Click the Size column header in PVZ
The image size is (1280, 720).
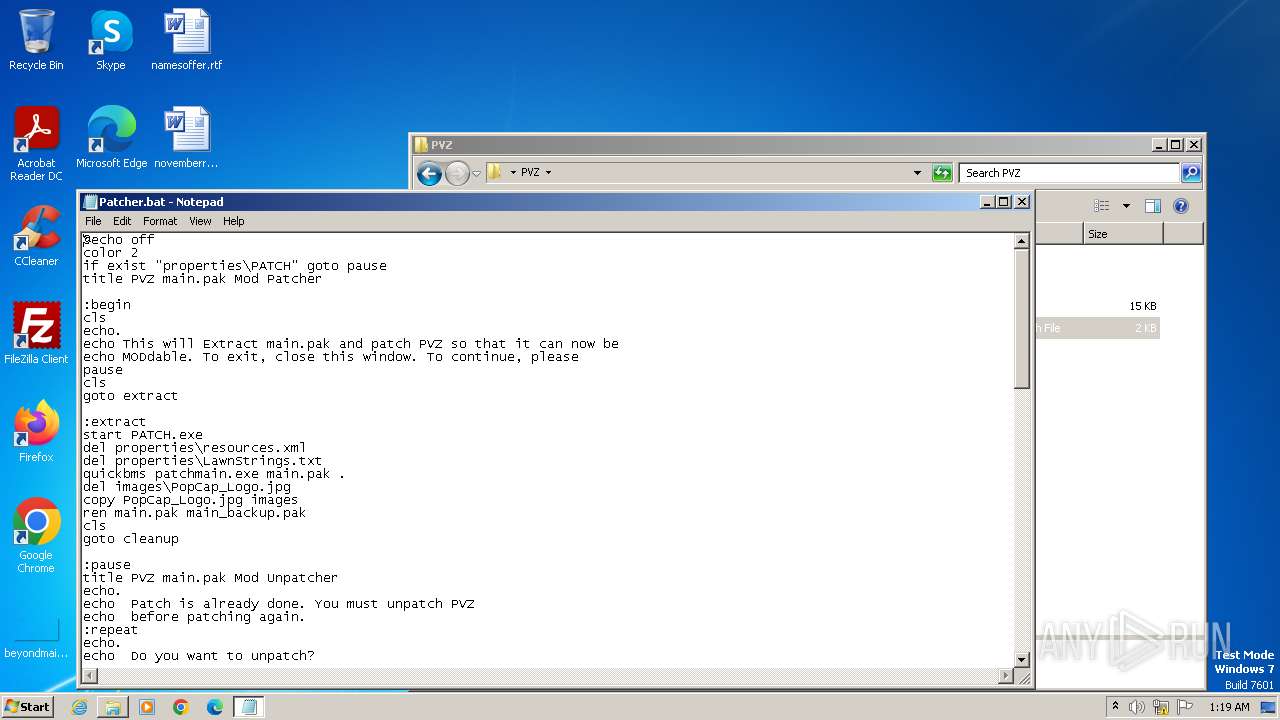coord(1123,234)
